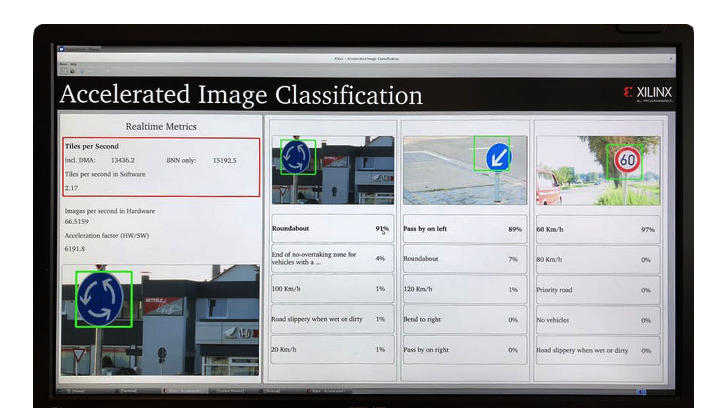Select the End of no-overtaking zone 4% row
Viewport: 726px width, 408px height.
332,258
